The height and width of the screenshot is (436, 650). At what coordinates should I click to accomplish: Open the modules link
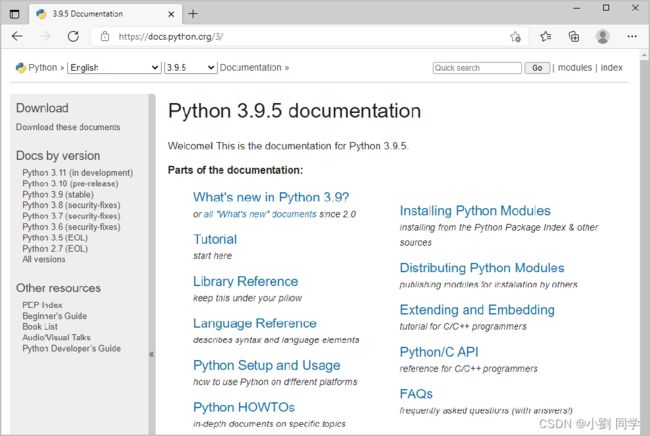click(x=575, y=68)
